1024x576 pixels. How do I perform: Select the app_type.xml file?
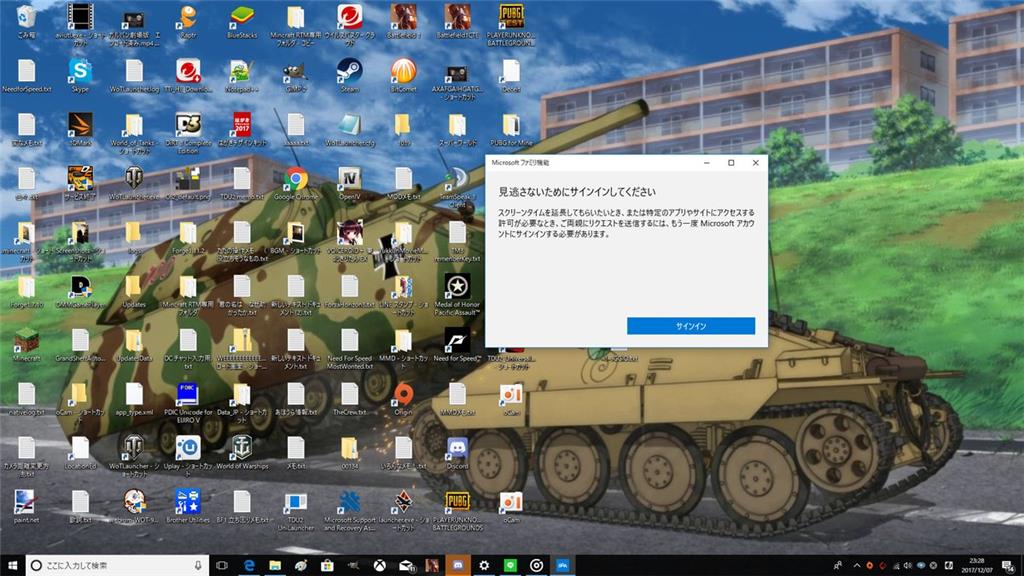(x=134, y=399)
